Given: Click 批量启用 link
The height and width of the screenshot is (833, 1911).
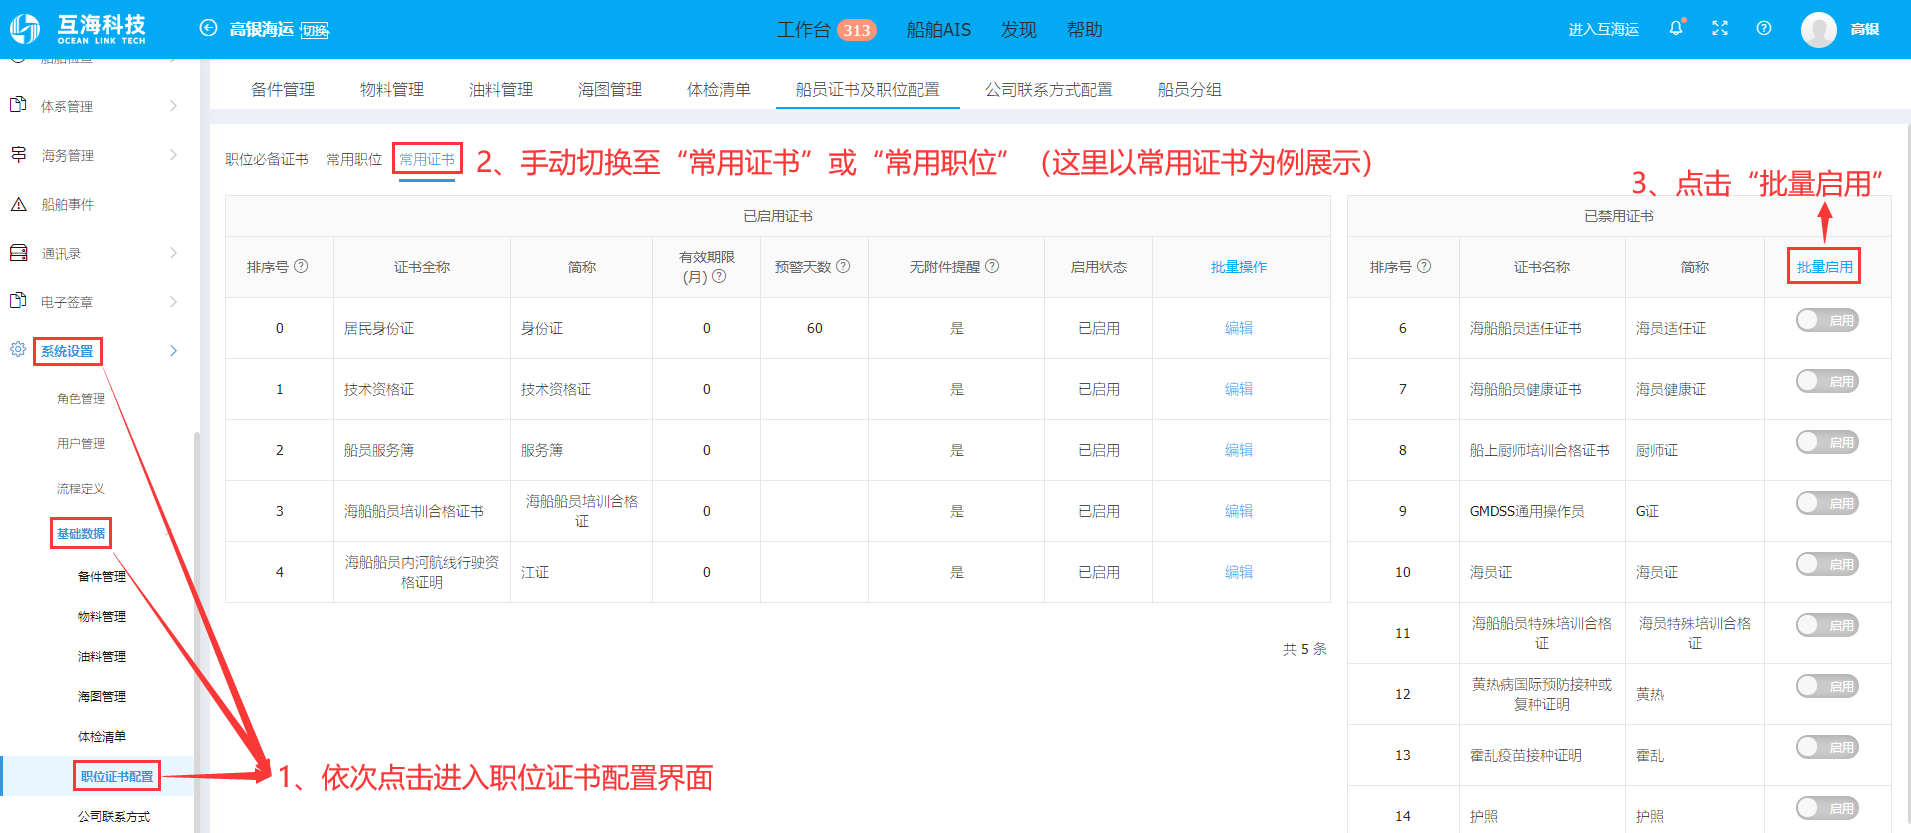Looking at the screenshot, I should point(1825,267).
